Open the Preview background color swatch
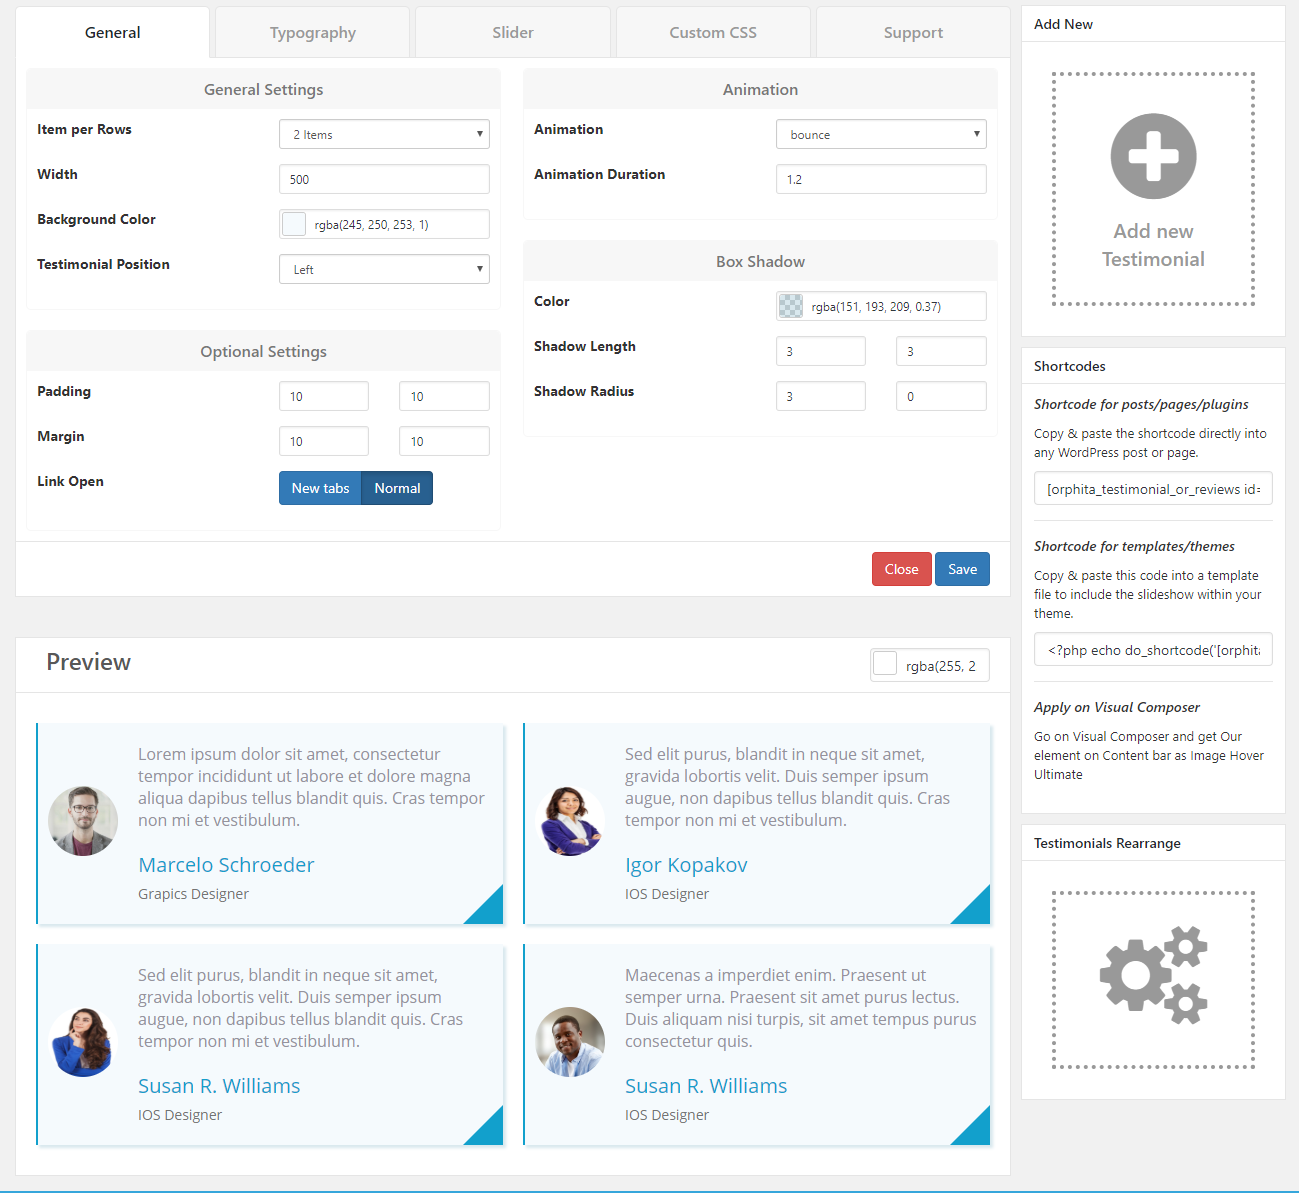 (x=885, y=664)
